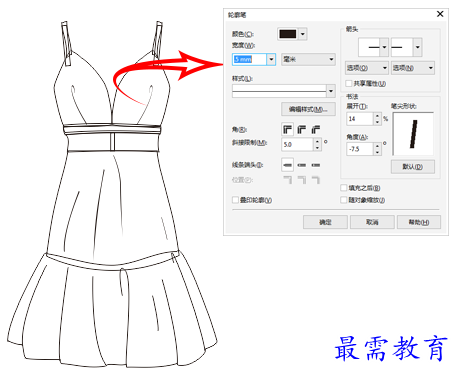Click the nib shape preview box

coord(413,134)
